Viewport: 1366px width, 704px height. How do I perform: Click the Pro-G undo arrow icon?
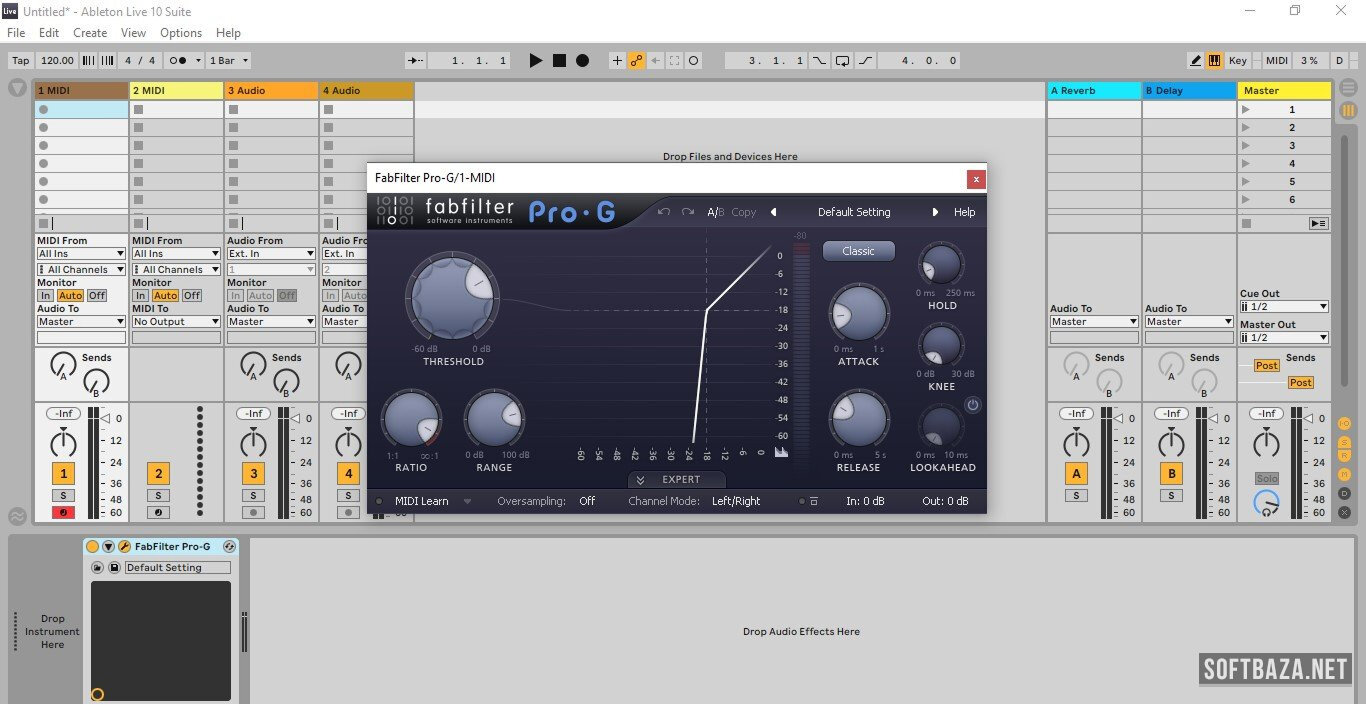coord(664,212)
